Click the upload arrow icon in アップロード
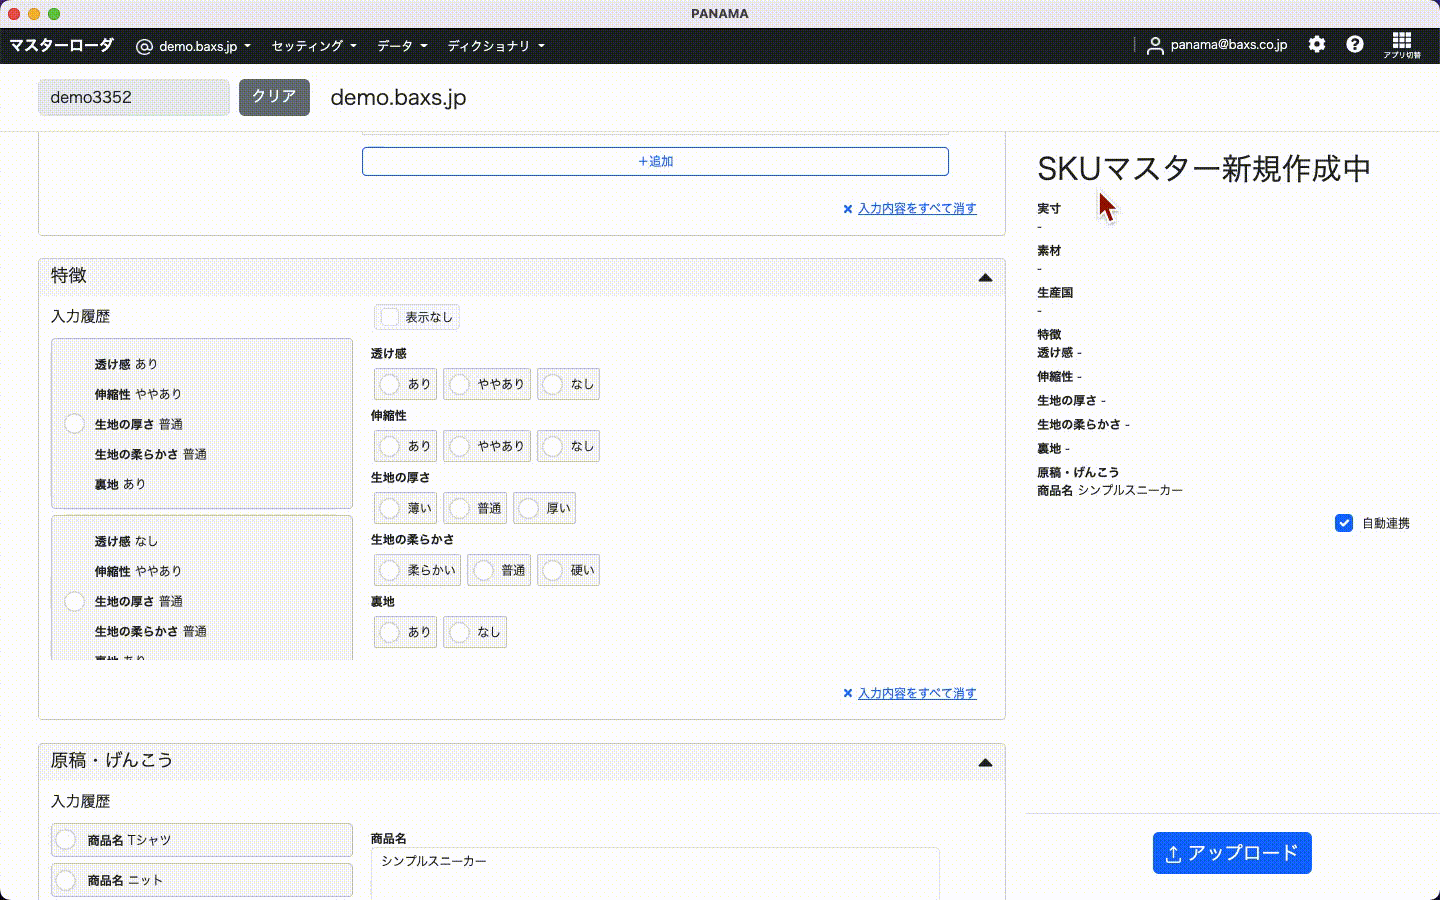1440x900 pixels. tap(1174, 854)
